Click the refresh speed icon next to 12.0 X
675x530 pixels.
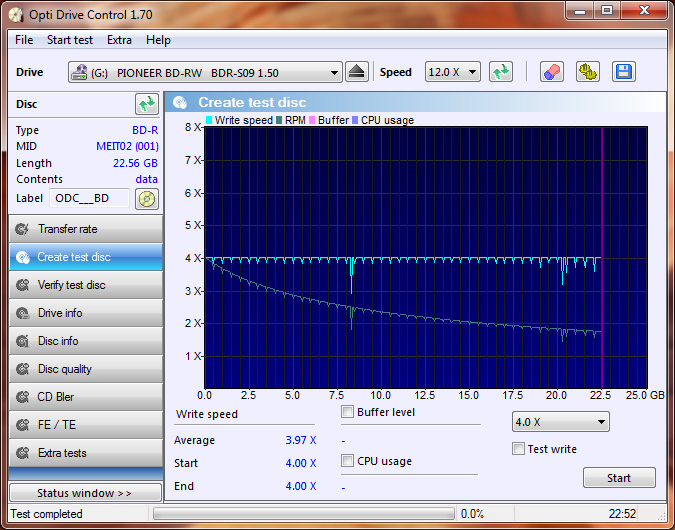(x=501, y=72)
